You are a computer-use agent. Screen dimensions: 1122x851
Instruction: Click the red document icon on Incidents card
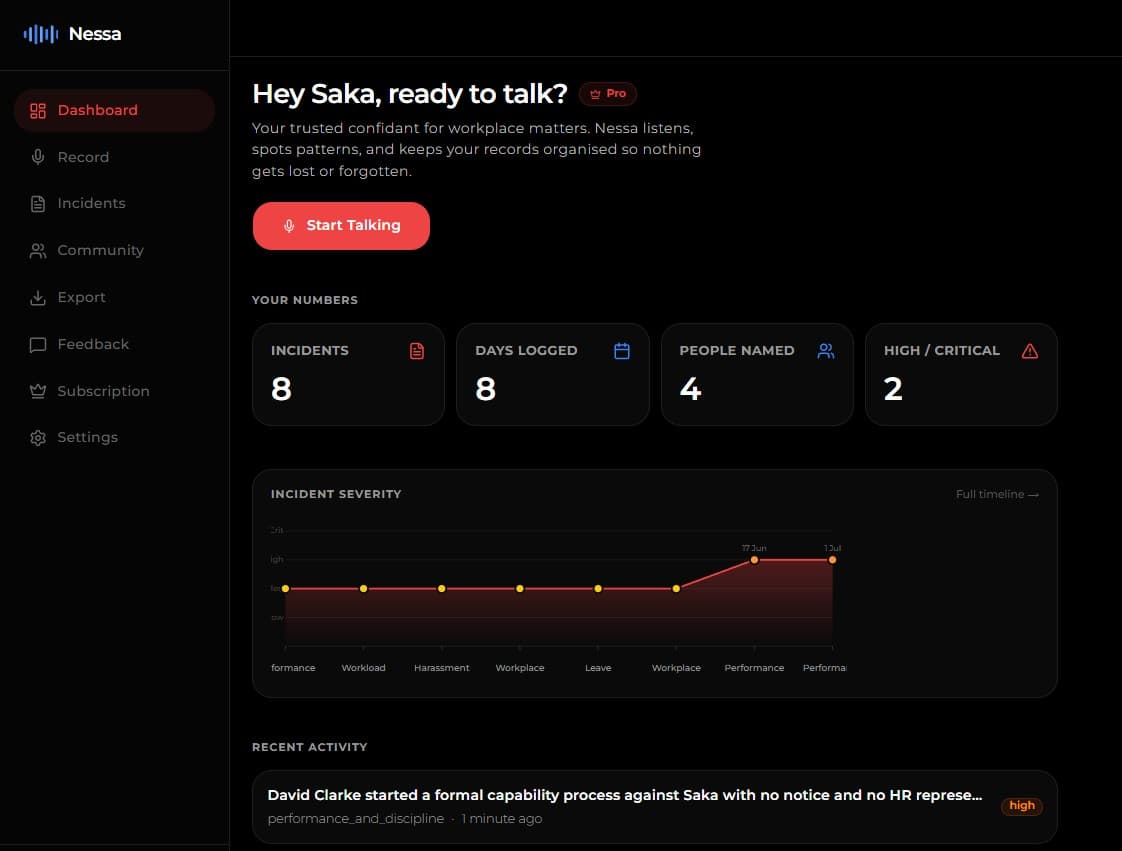pos(416,351)
